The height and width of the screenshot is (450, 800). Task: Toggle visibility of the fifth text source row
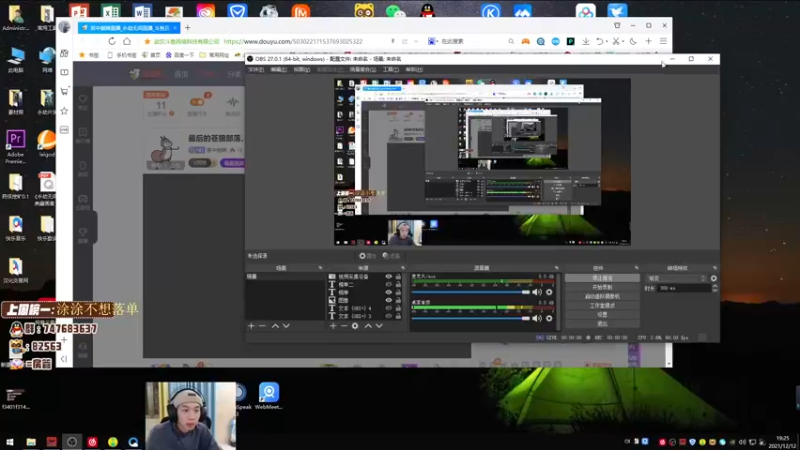pyautogui.click(x=389, y=308)
